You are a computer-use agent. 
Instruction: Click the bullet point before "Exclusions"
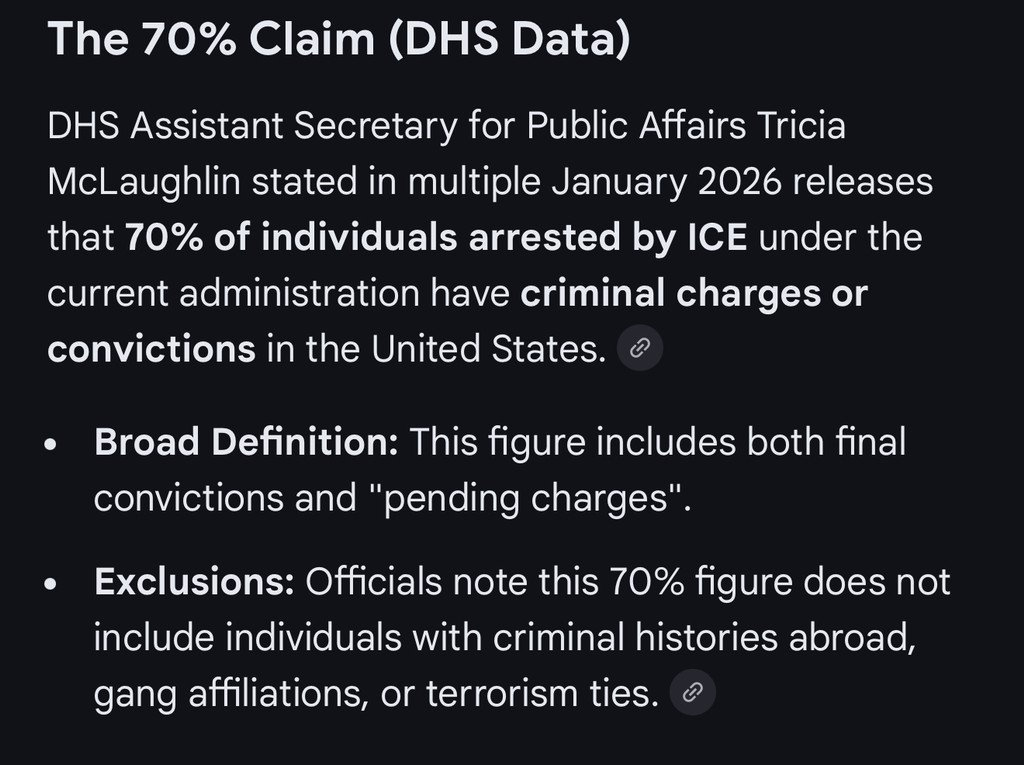[51, 585]
